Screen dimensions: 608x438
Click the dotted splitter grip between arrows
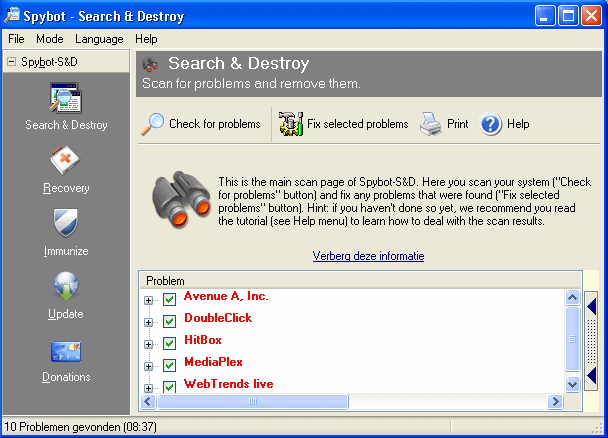(x=591, y=341)
